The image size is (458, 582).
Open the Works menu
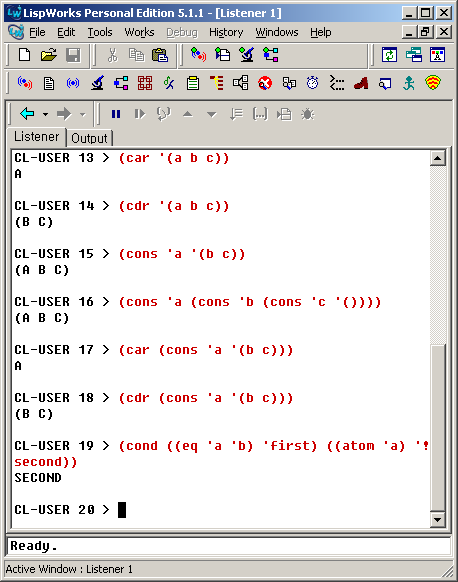coord(139,33)
